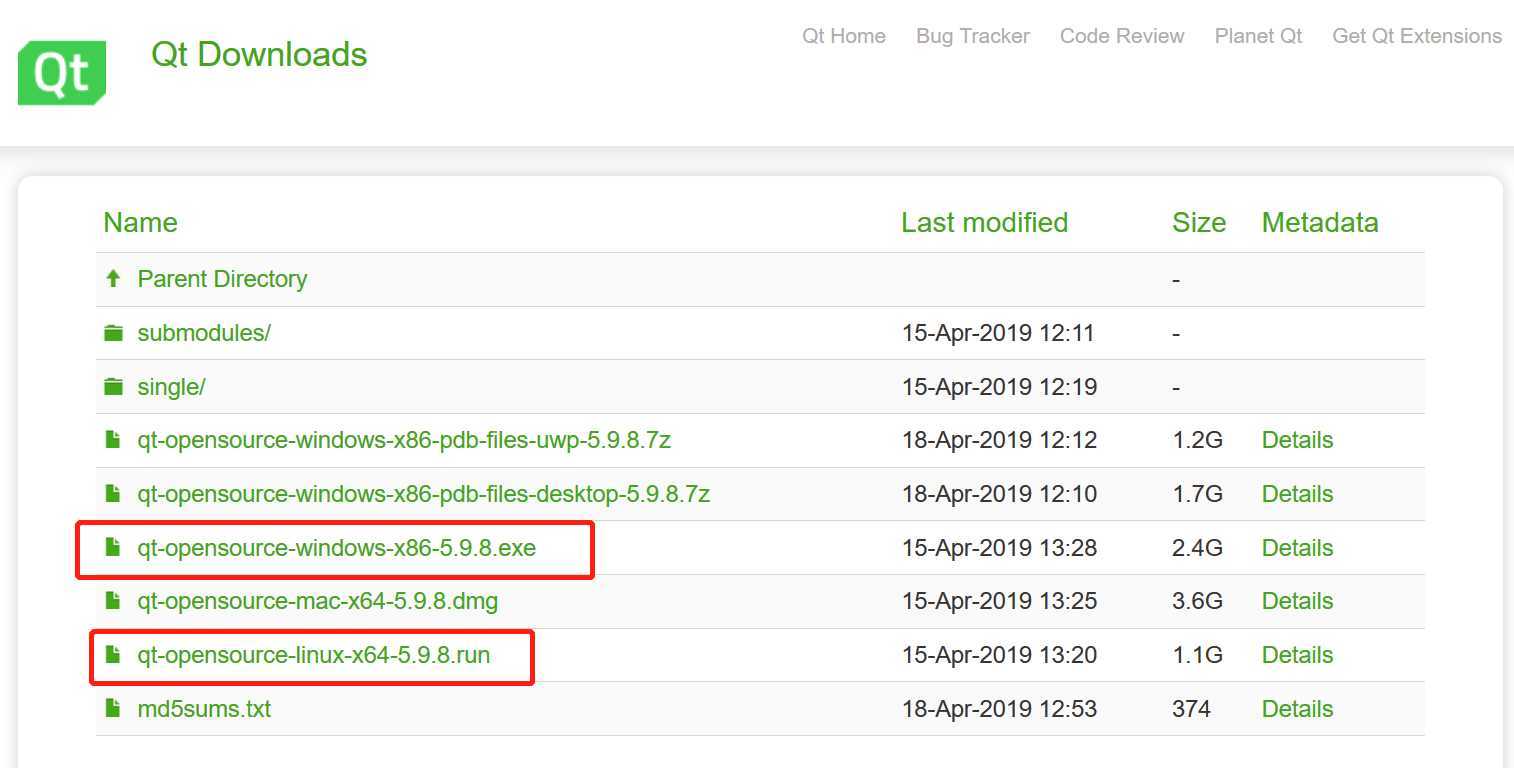Viewport: 1514px width, 768px height.
Task: View Details for the windows exe file
Action: (1297, 548)
